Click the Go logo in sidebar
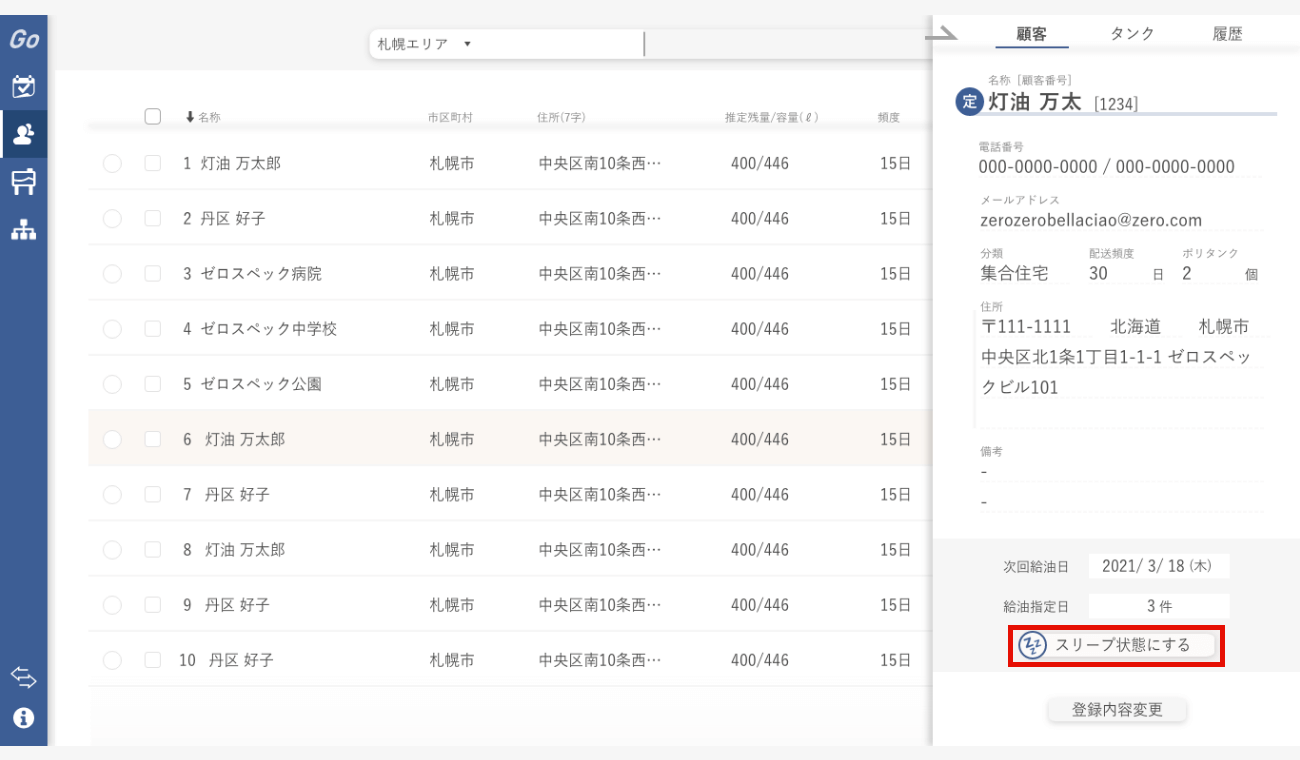The height and width of the screenshot is (760, 1300). coord(24,40)
